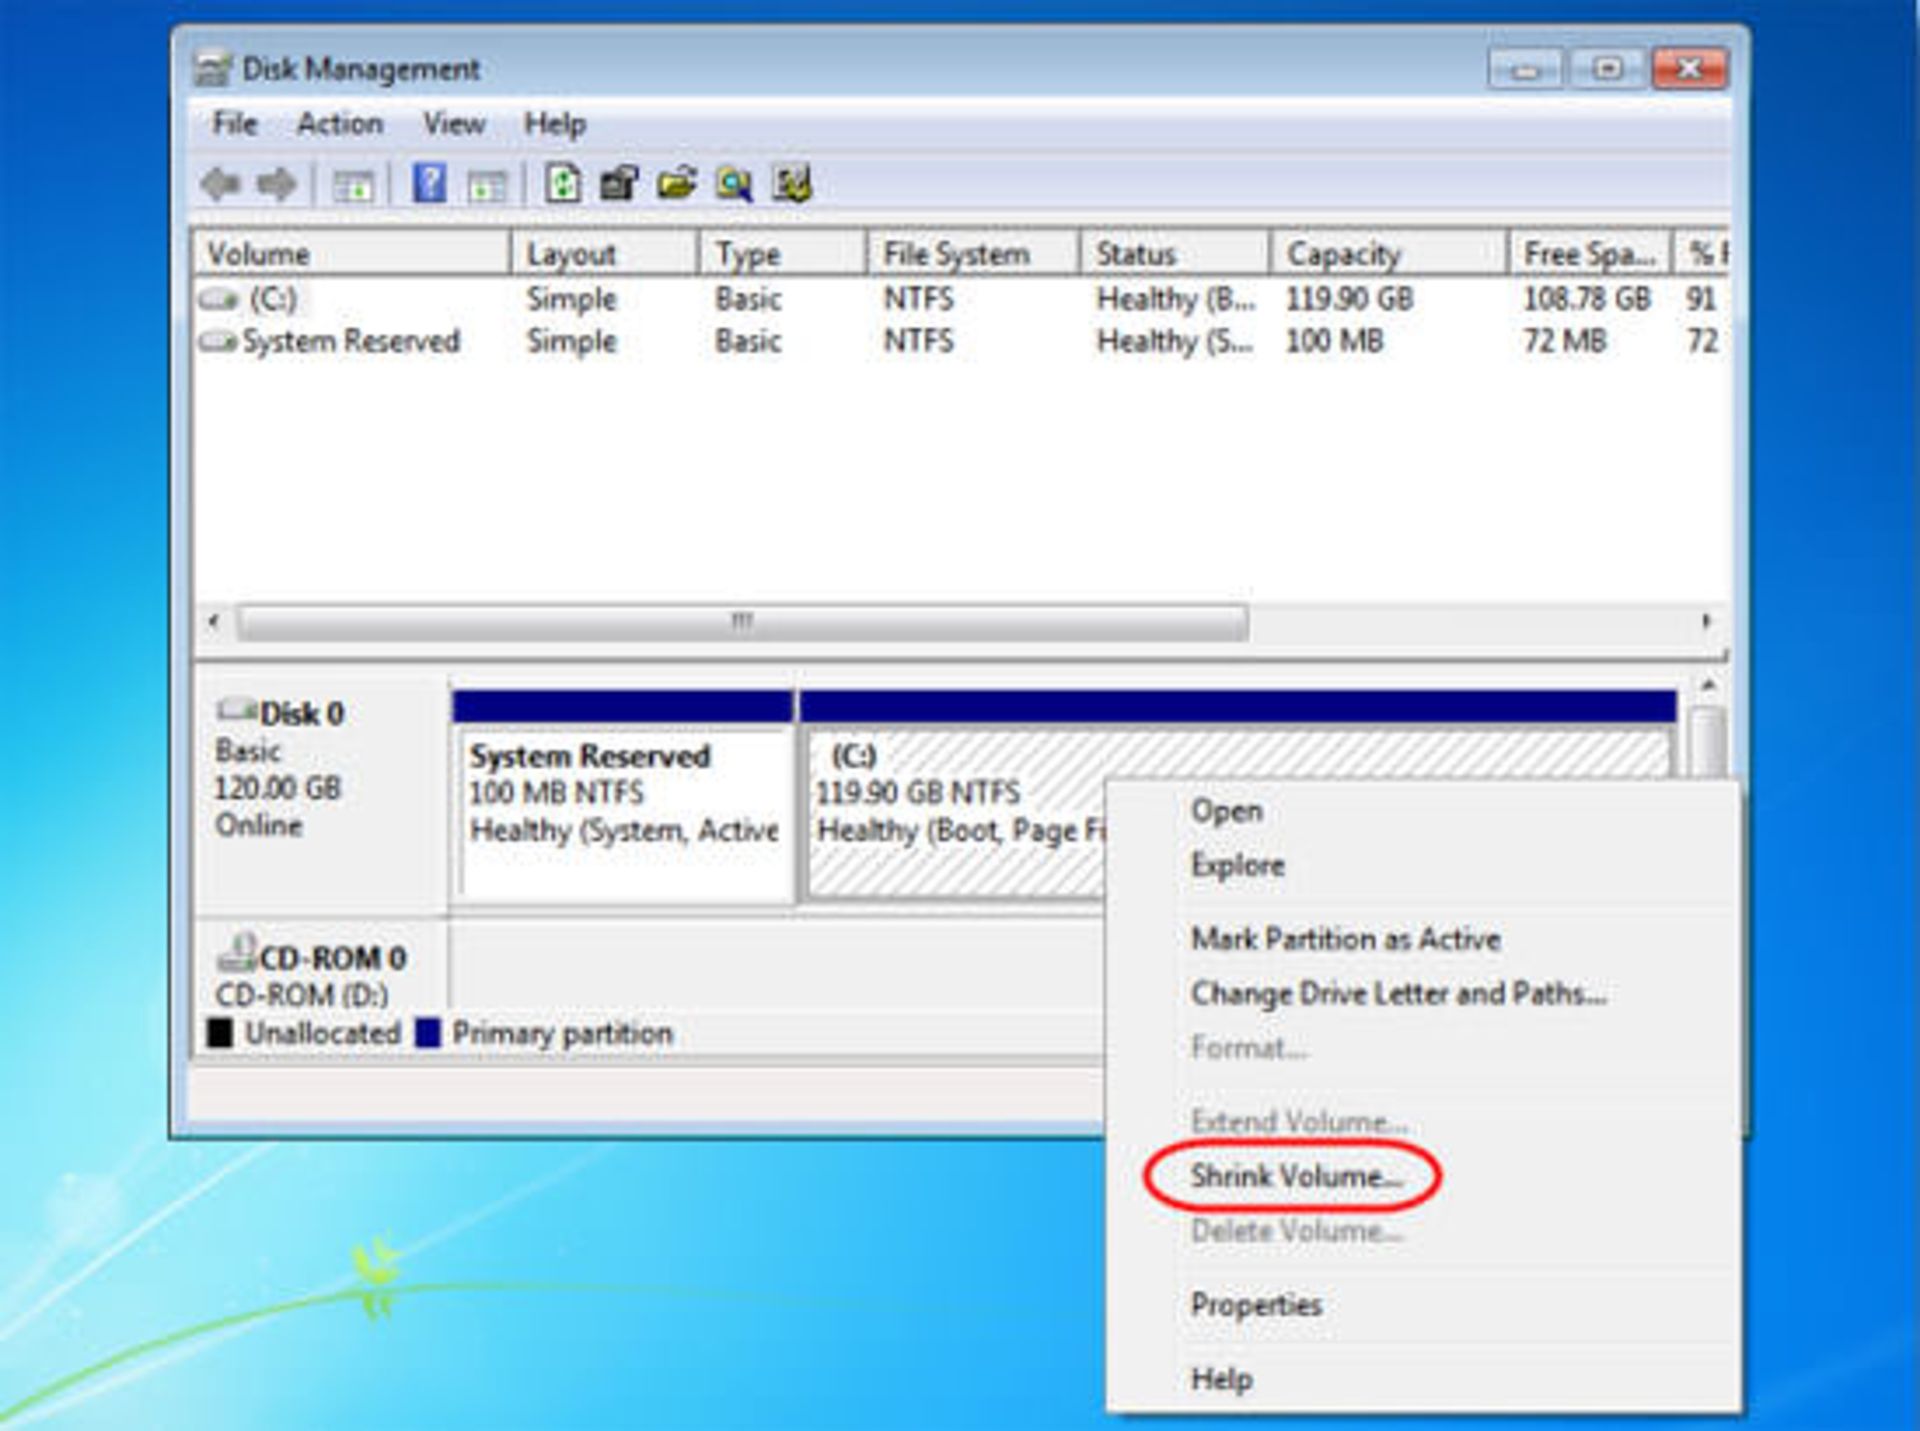Click the Healthy (B... status cell for (C:)

[1175, 299]
